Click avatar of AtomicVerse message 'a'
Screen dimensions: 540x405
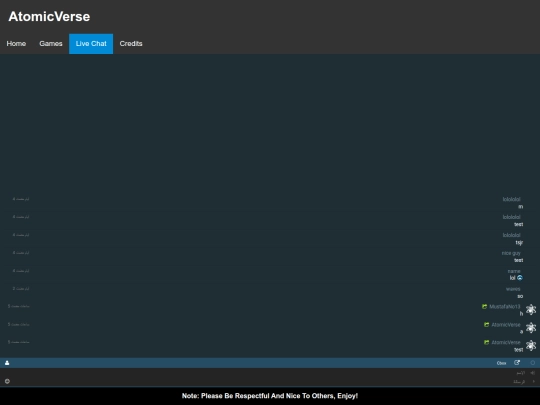click(x=531, y=328)
